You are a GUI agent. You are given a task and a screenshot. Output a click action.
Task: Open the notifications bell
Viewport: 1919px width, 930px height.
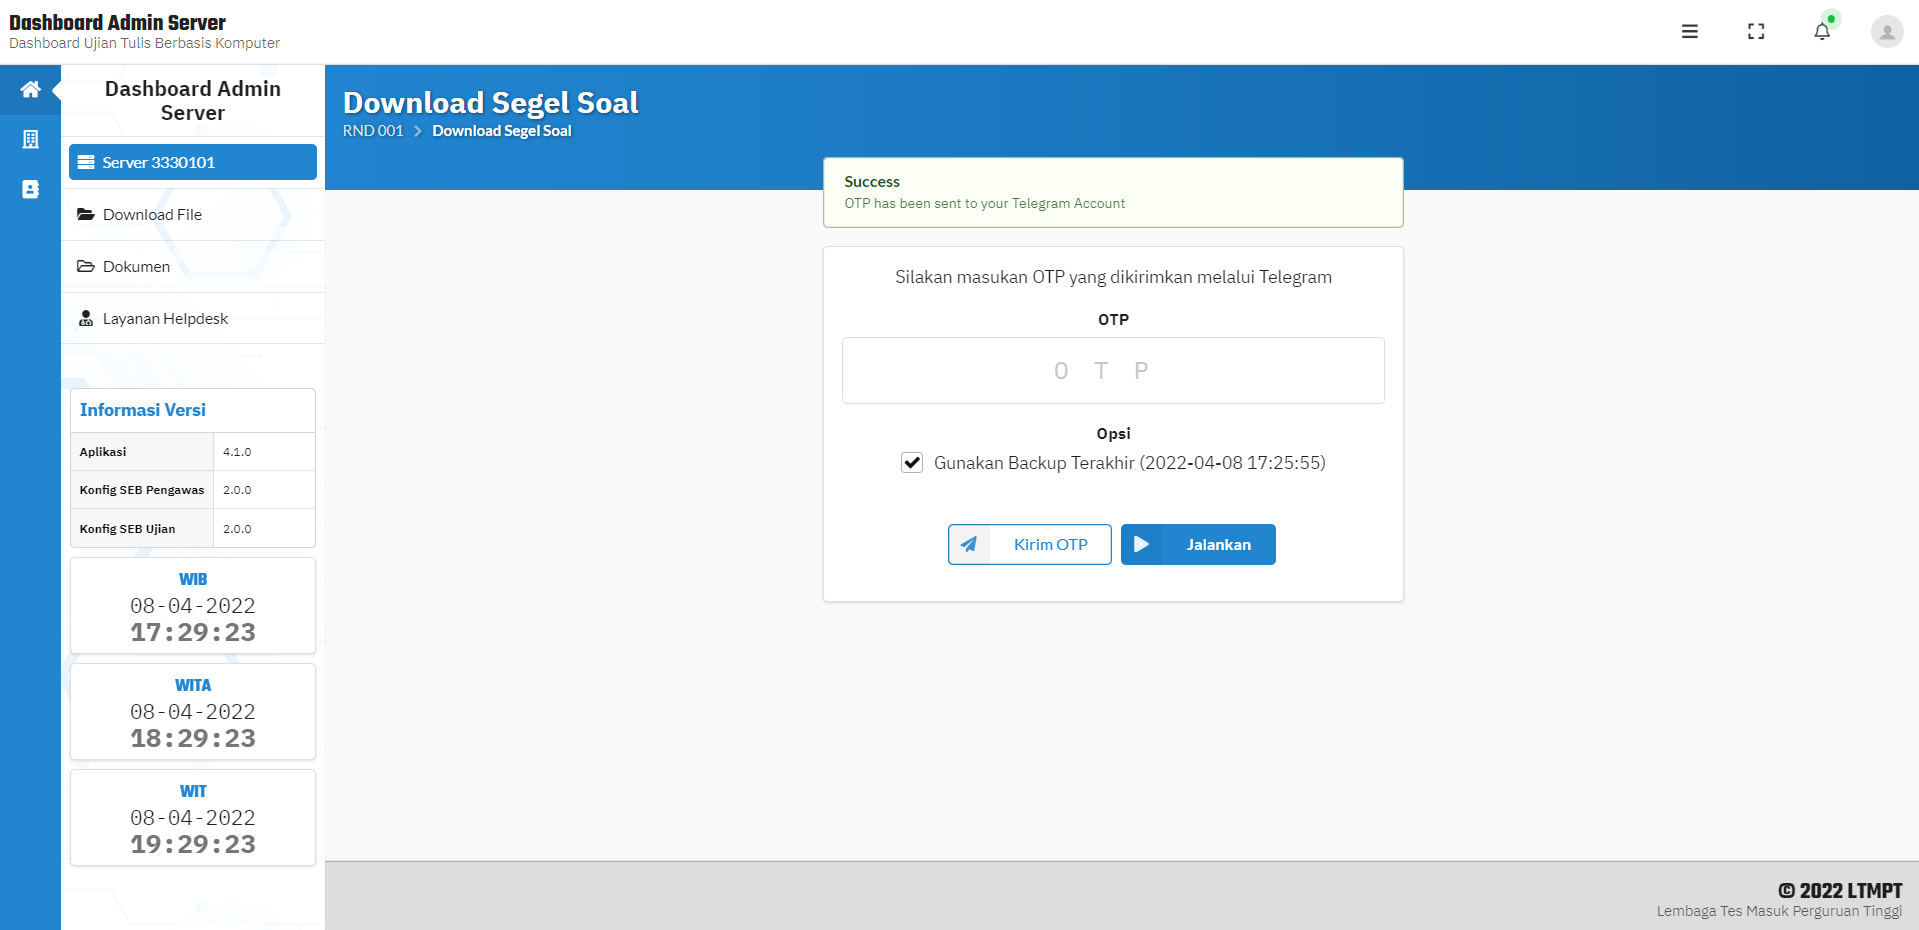point(1822,32)
